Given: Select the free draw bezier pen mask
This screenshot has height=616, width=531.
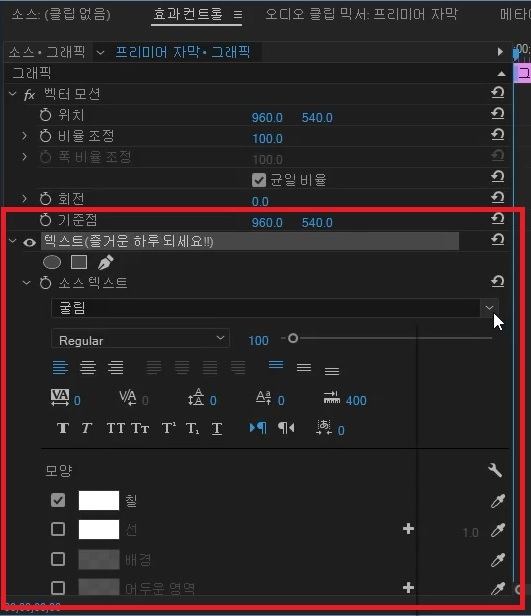Looking at the screenshot, I should 105,262.
